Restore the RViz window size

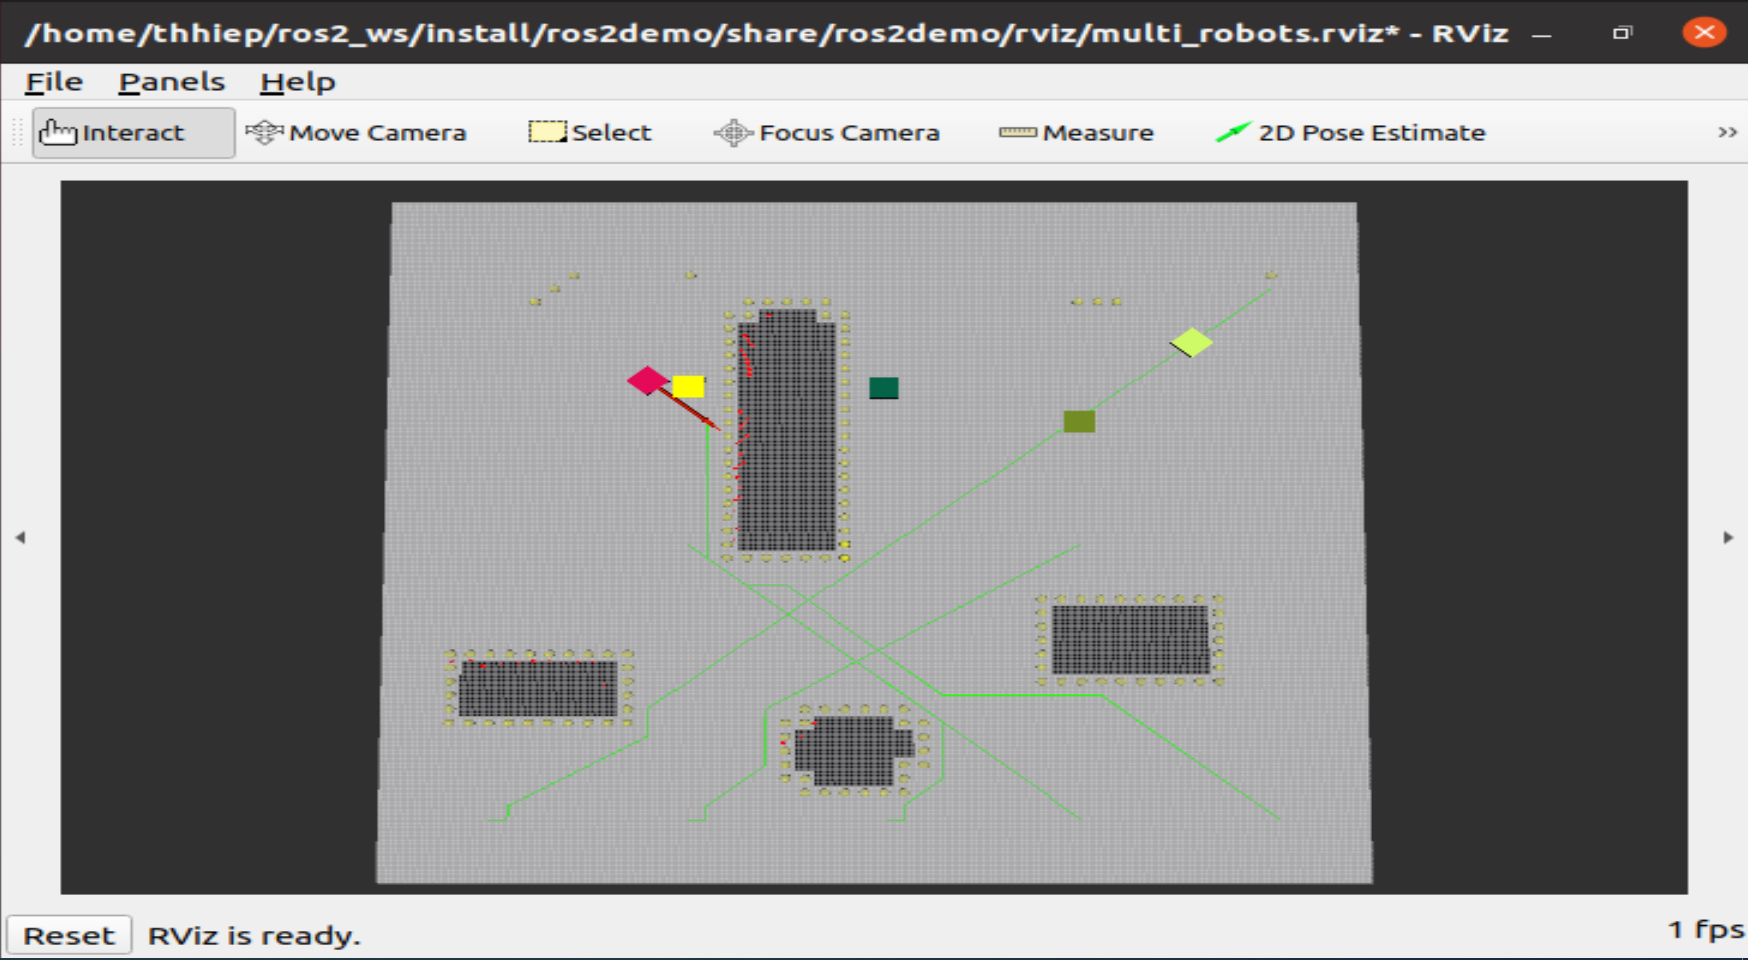click(1622, 33)
